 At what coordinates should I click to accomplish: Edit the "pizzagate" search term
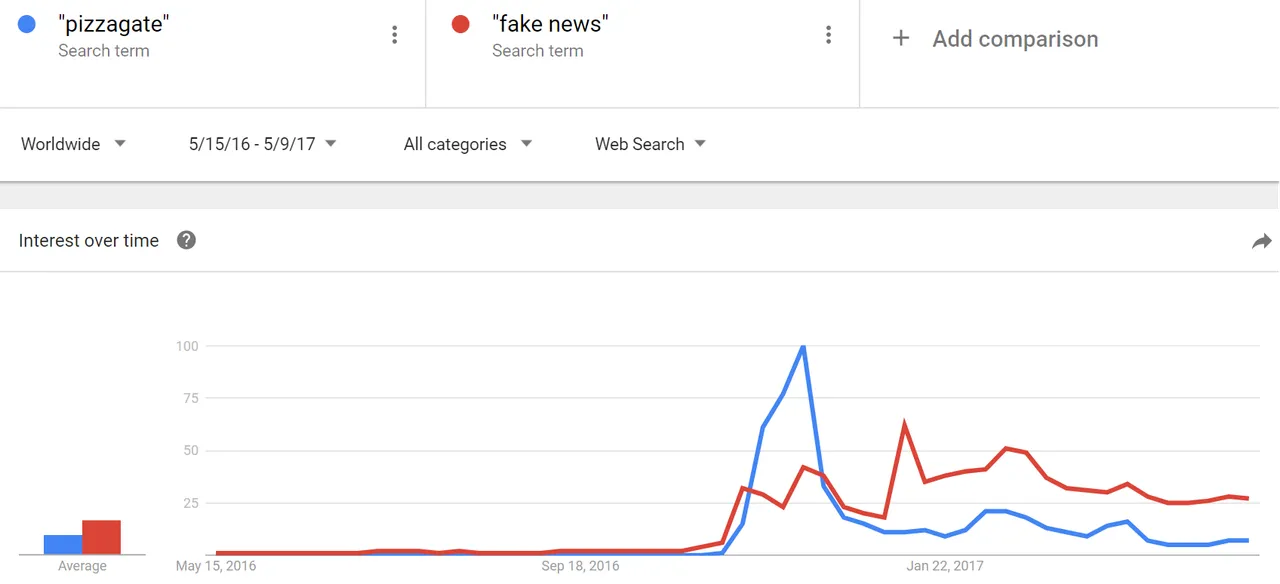[x=113, y=24]
